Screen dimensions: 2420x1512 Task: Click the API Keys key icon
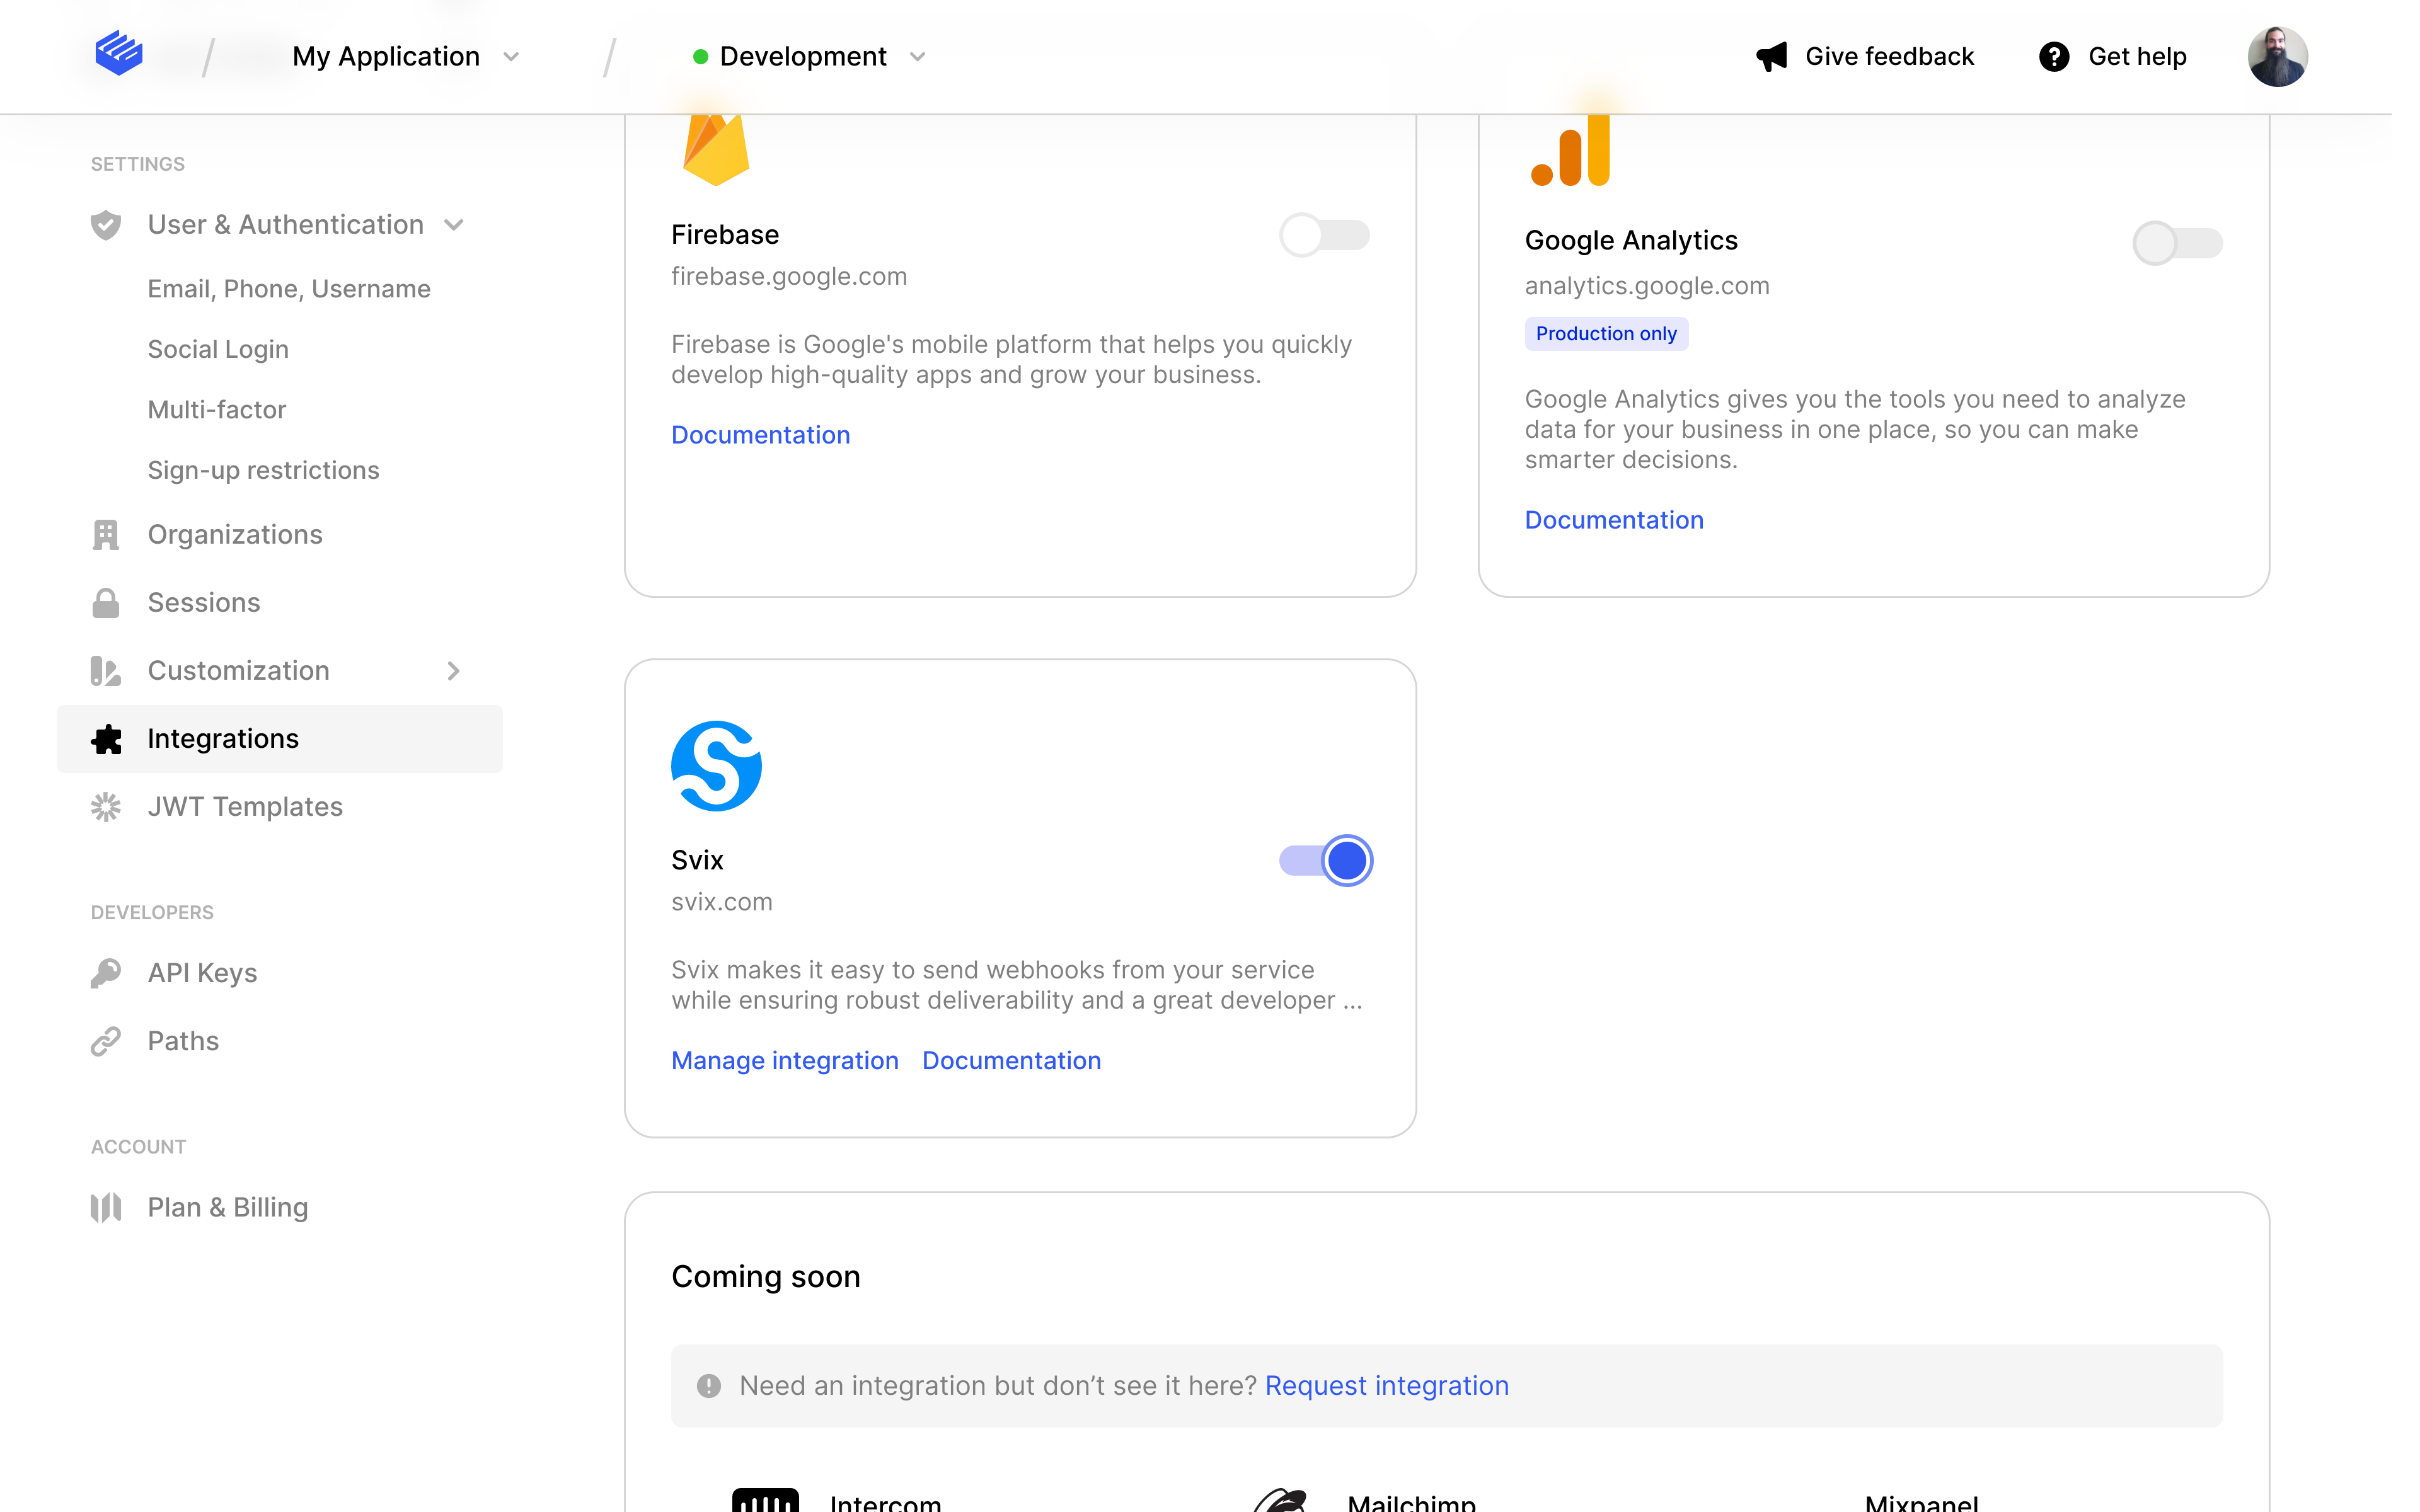click(106, 973)
